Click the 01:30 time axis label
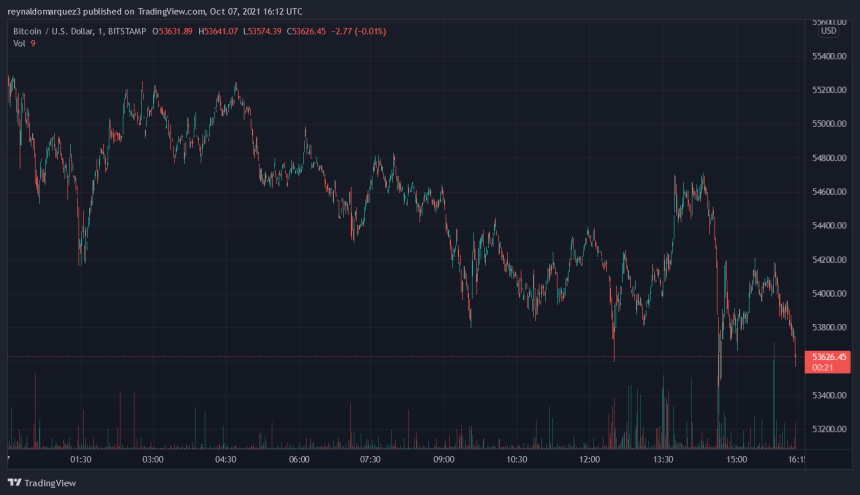The height and width of the screenshot is (495, 860). point(81,460)
